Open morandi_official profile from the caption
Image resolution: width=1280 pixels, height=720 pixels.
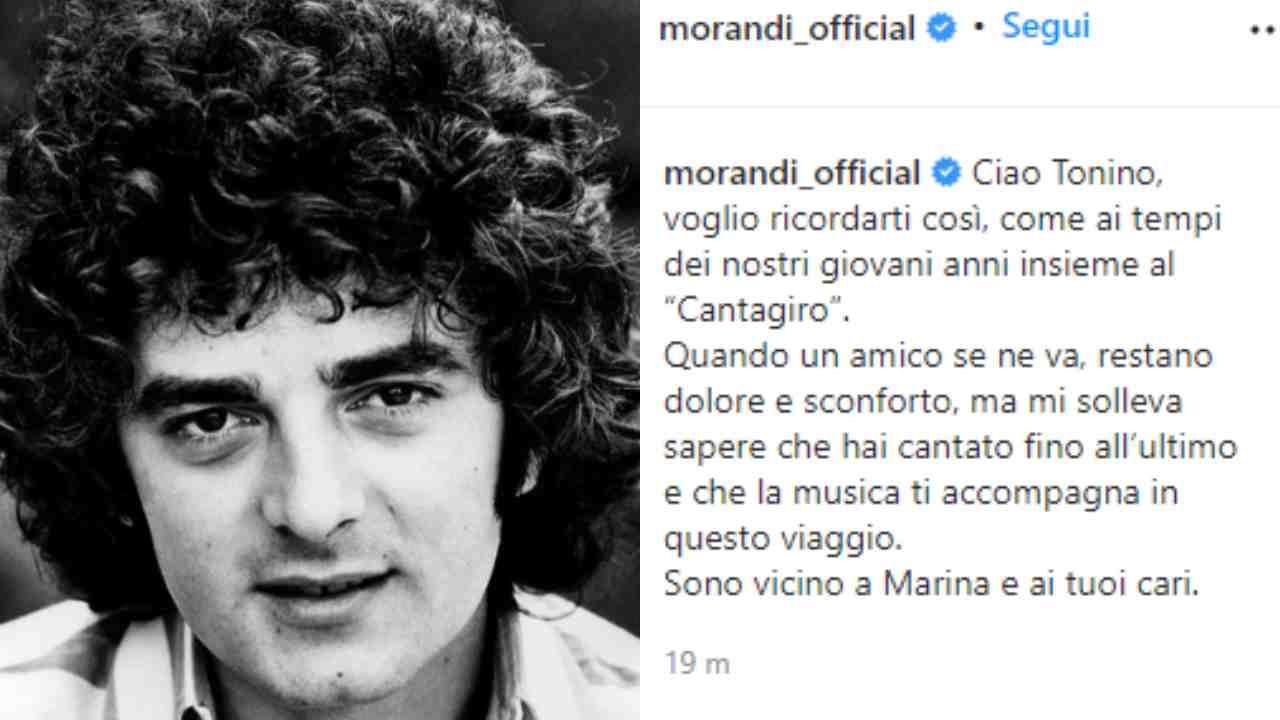coord(792,173)
